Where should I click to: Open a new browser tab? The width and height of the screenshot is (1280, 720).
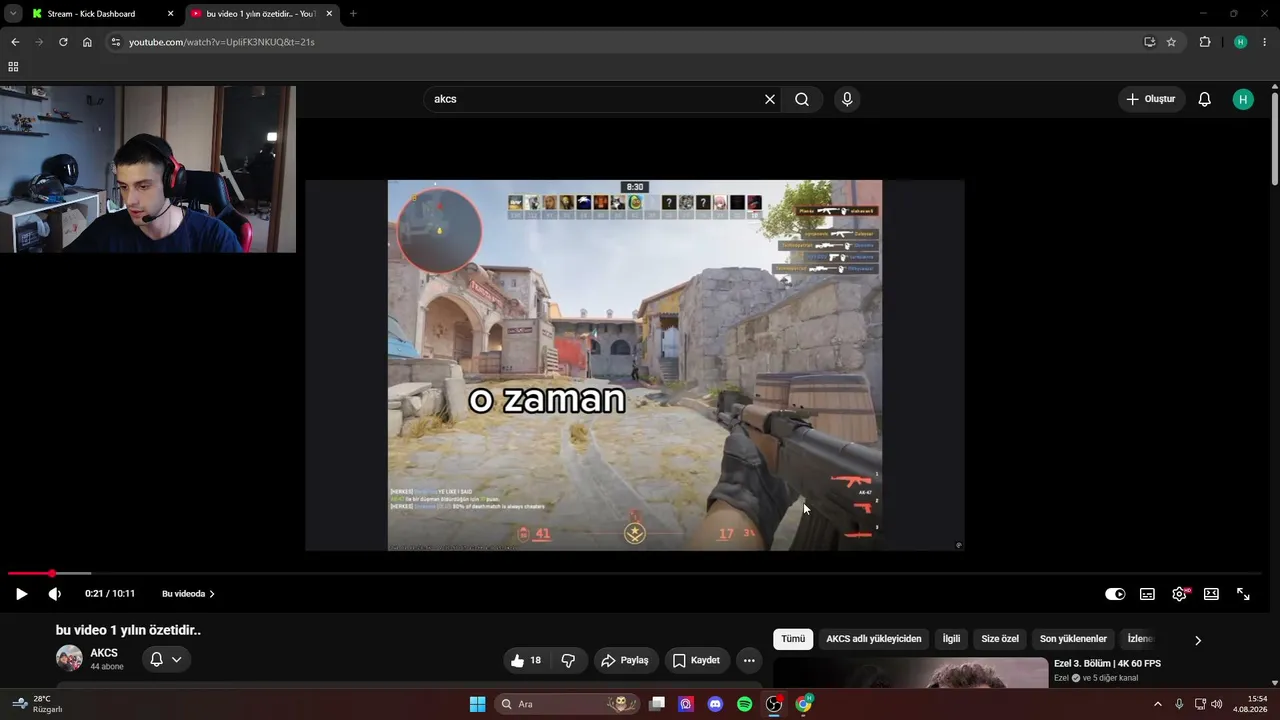point(353,14)
